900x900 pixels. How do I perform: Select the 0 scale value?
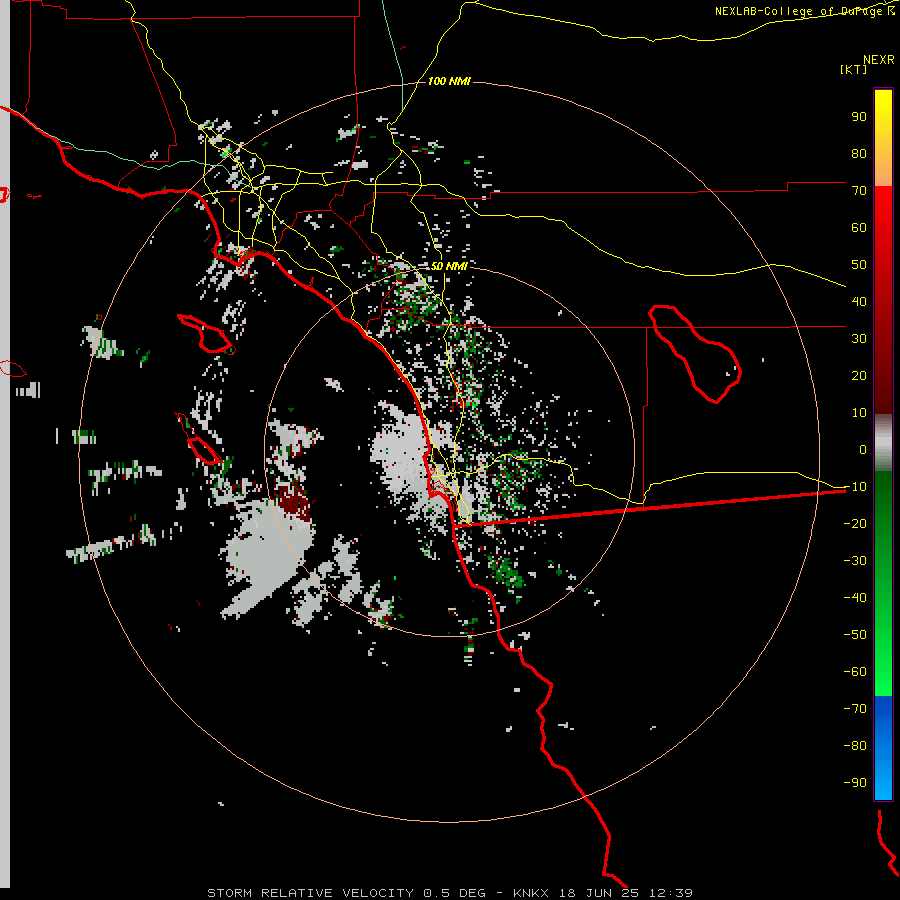pyautogui.click(x=863, y=449)
